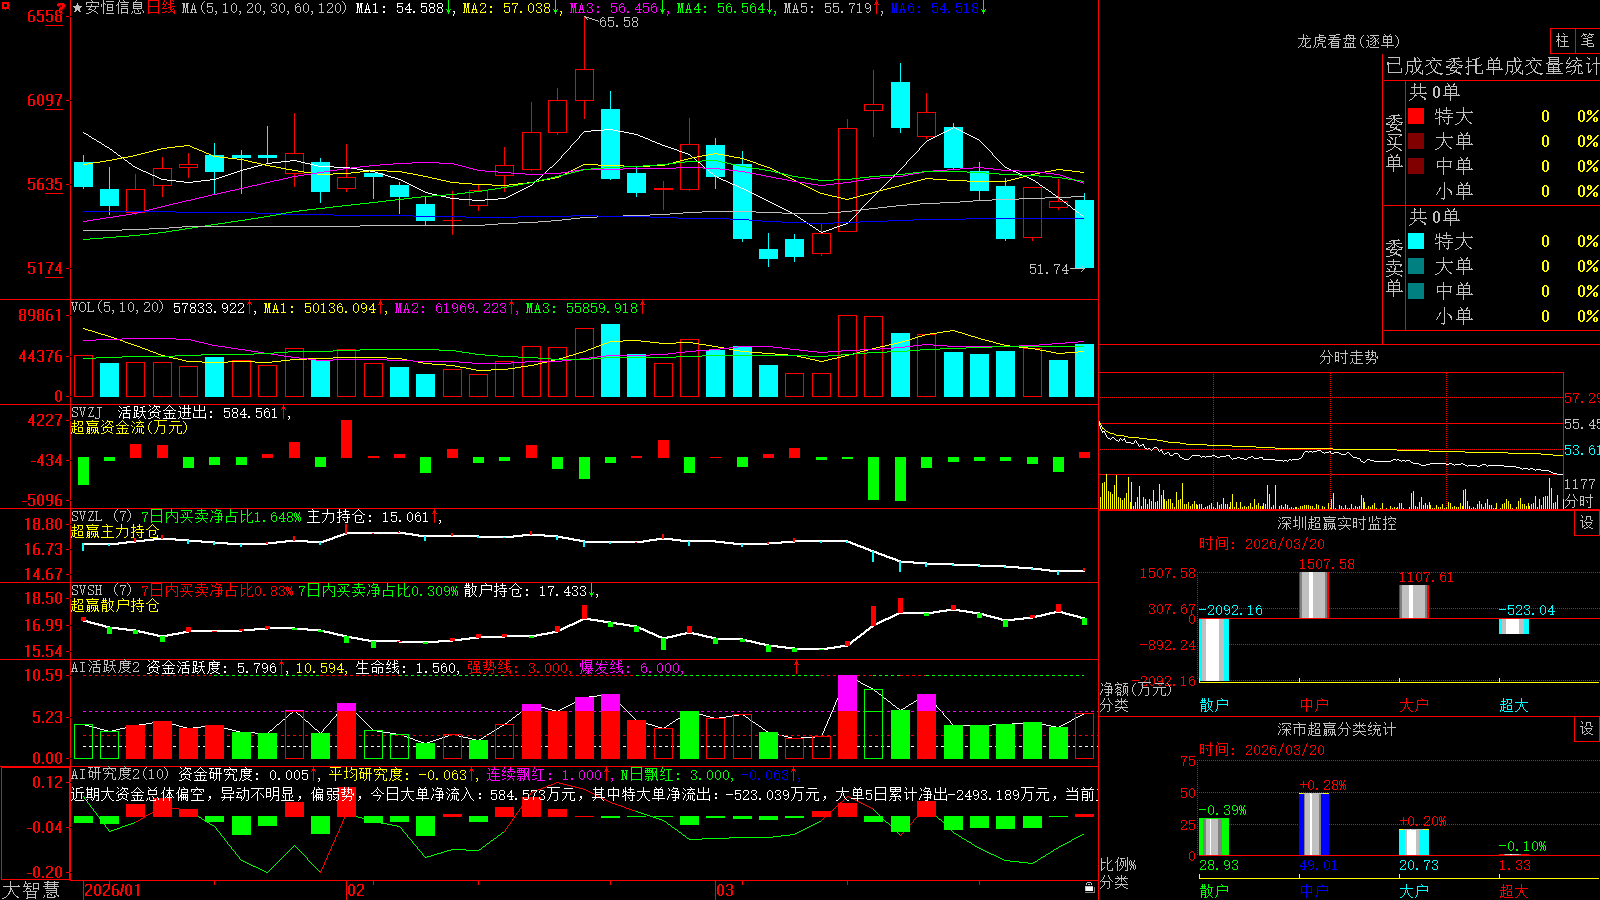Image resolution: width=1600 pixels, height=900 pixels.
Task: Open MA(5,10,20,30,60,120) indicator parameters
Action: point(264,8)
